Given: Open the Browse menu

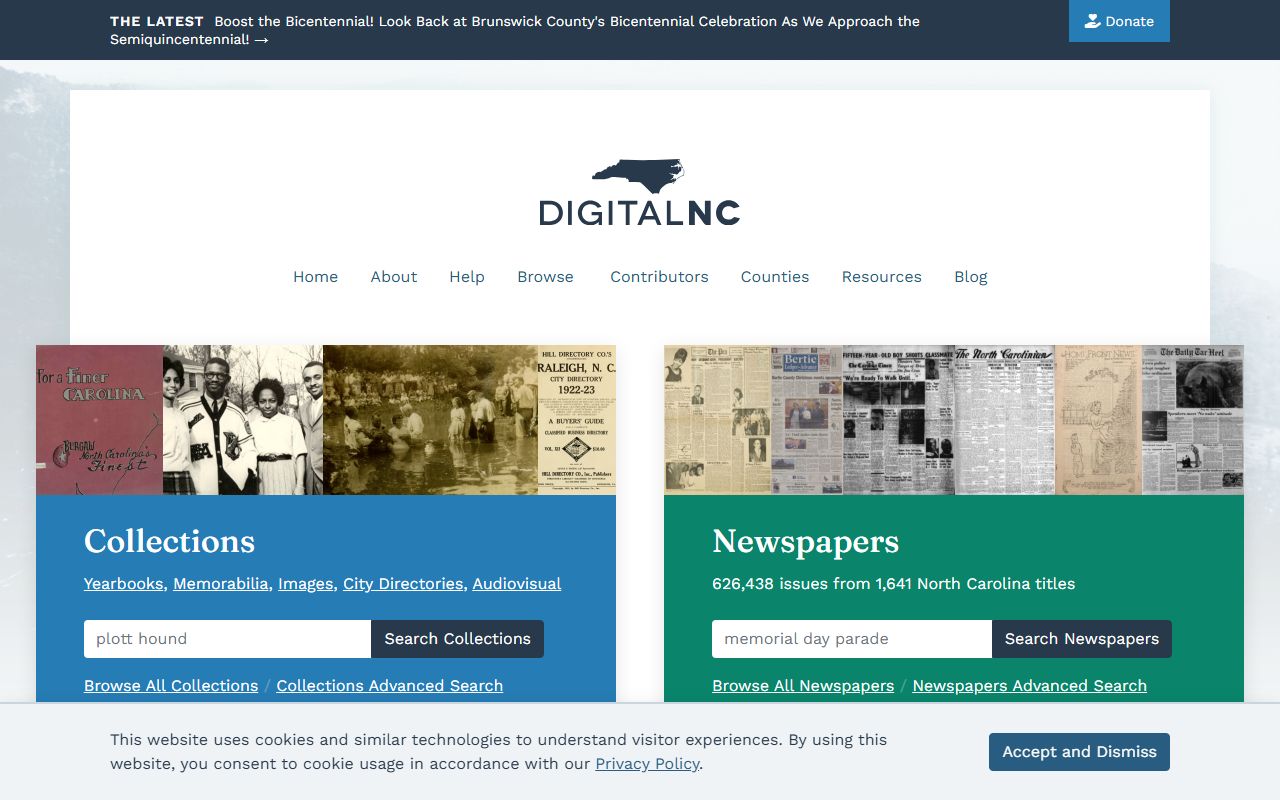Looking at the screenshot, I should click(x=545, y=277).
